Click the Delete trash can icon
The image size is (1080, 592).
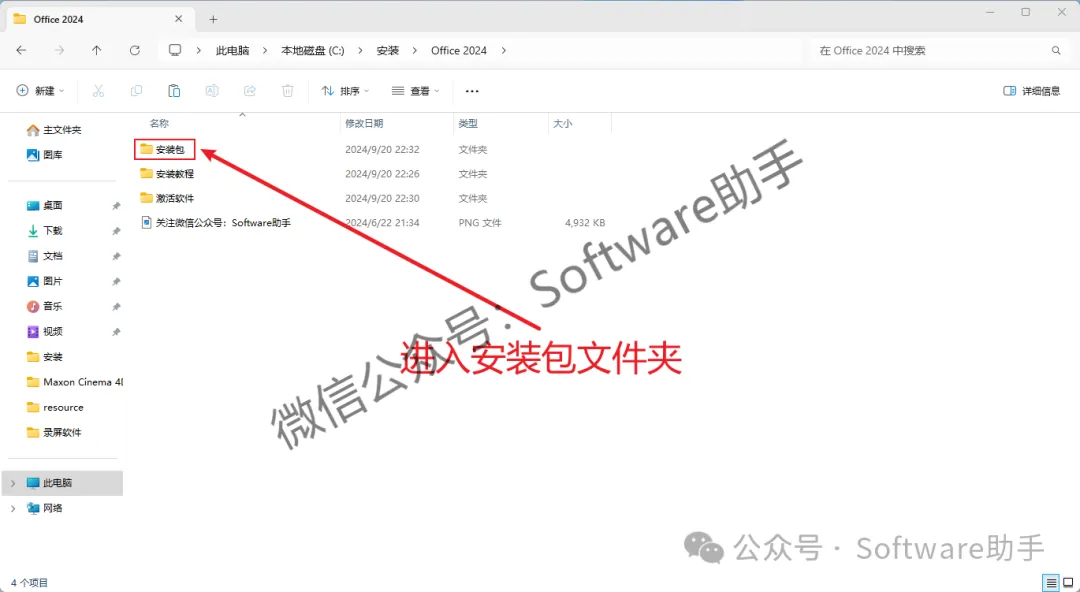[288, 91]
